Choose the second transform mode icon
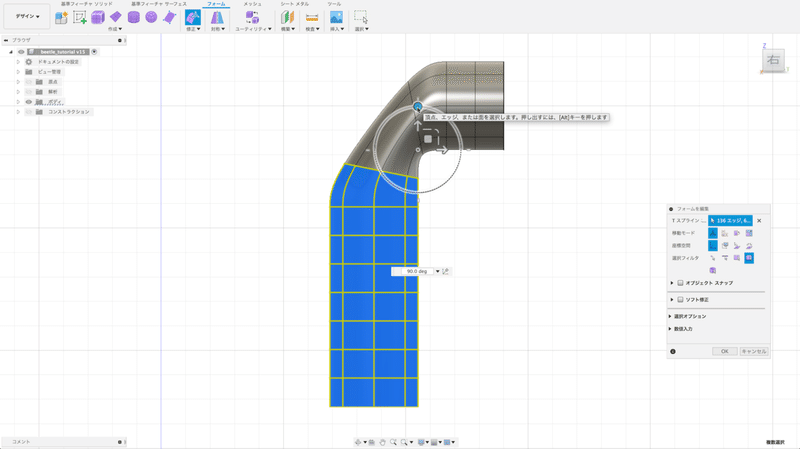The width and height of the screenshot is (800, 449). (725, 233)
